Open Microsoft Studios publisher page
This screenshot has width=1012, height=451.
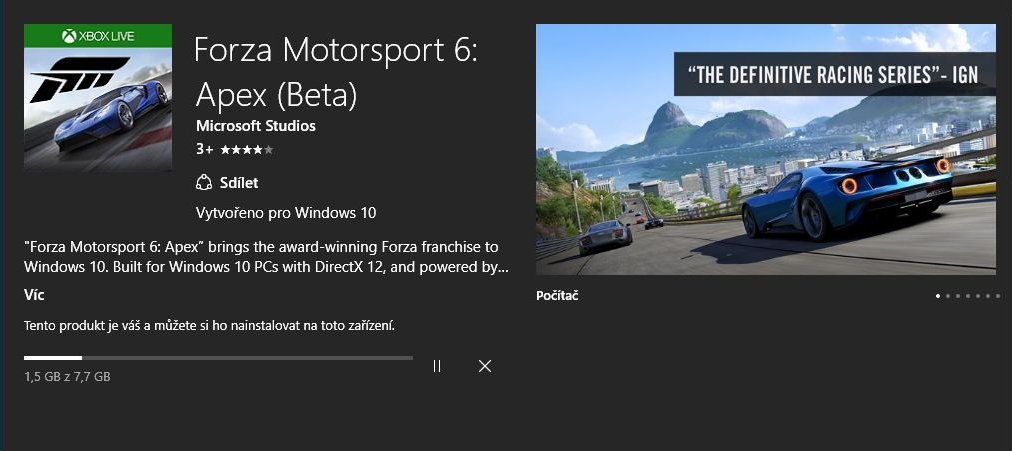coord(256,126)
